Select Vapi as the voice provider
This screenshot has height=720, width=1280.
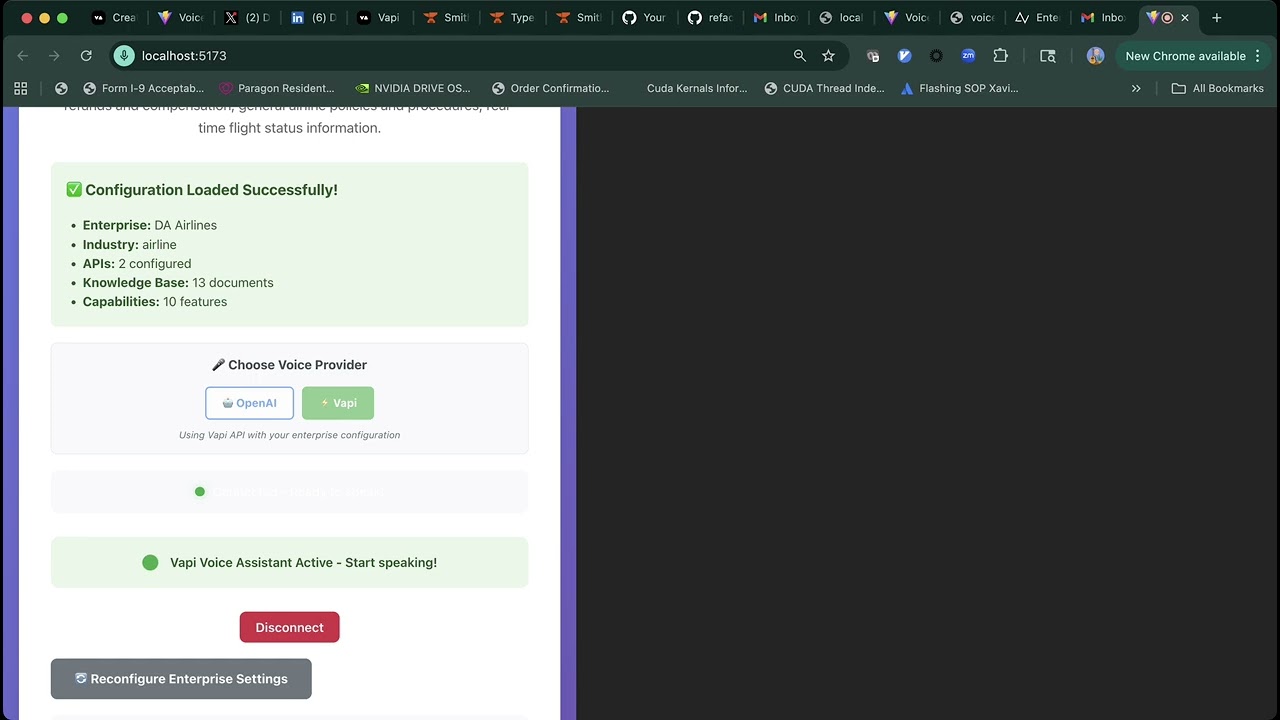[x=338, y=403]
